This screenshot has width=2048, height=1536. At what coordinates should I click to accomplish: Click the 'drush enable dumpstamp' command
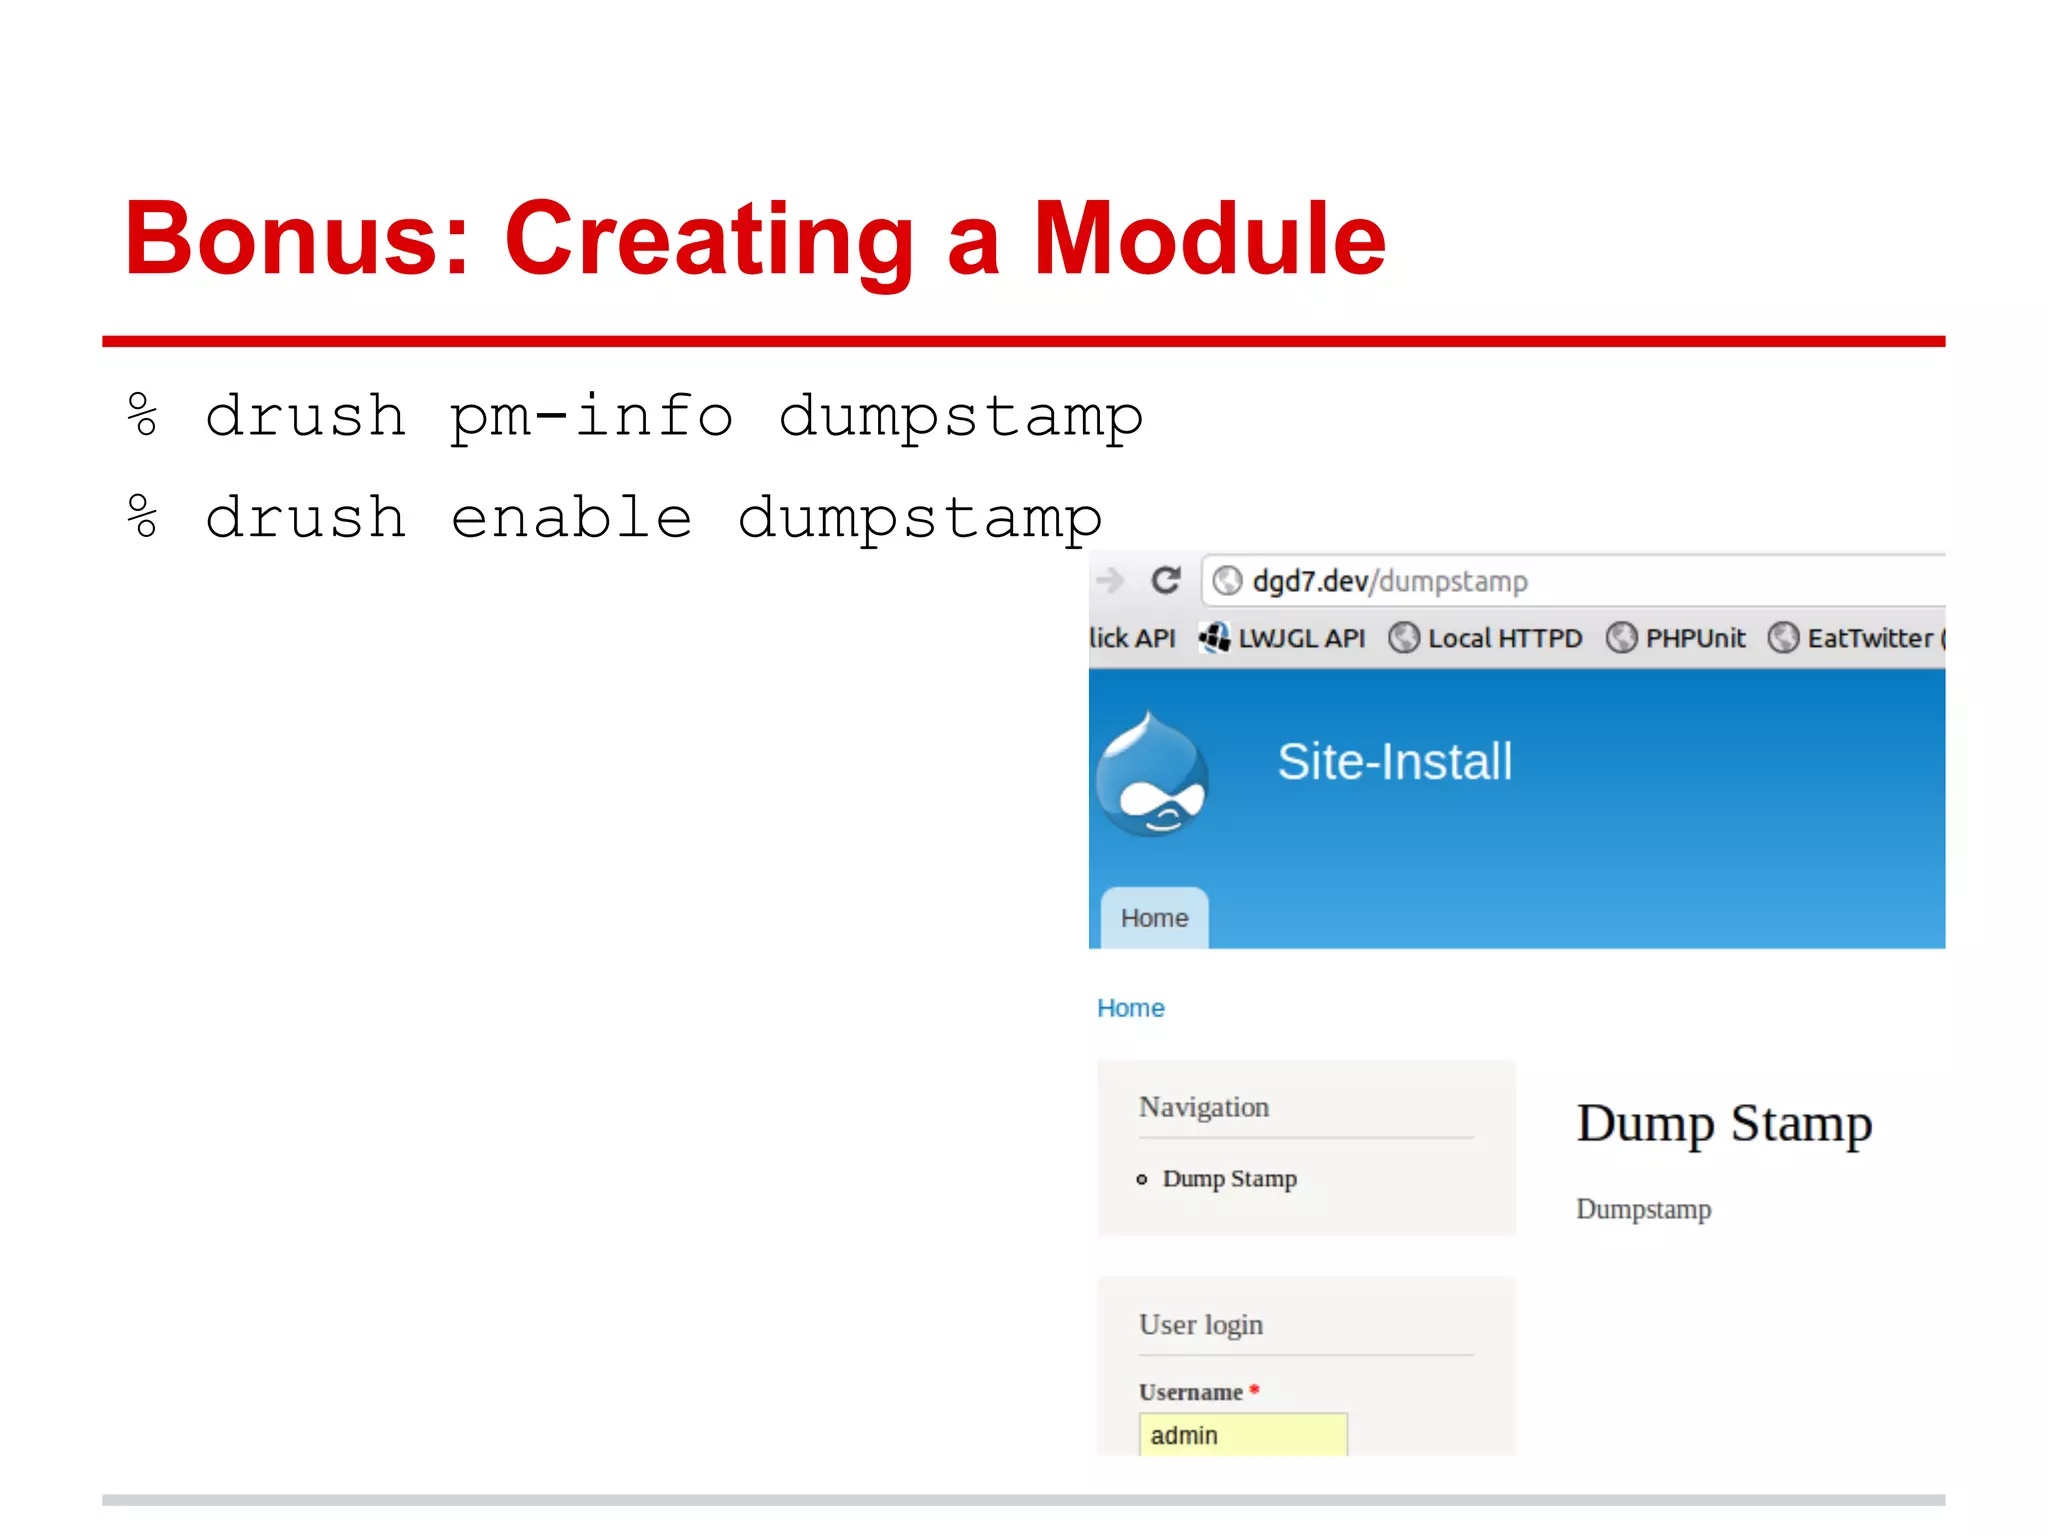click(615, 519)
